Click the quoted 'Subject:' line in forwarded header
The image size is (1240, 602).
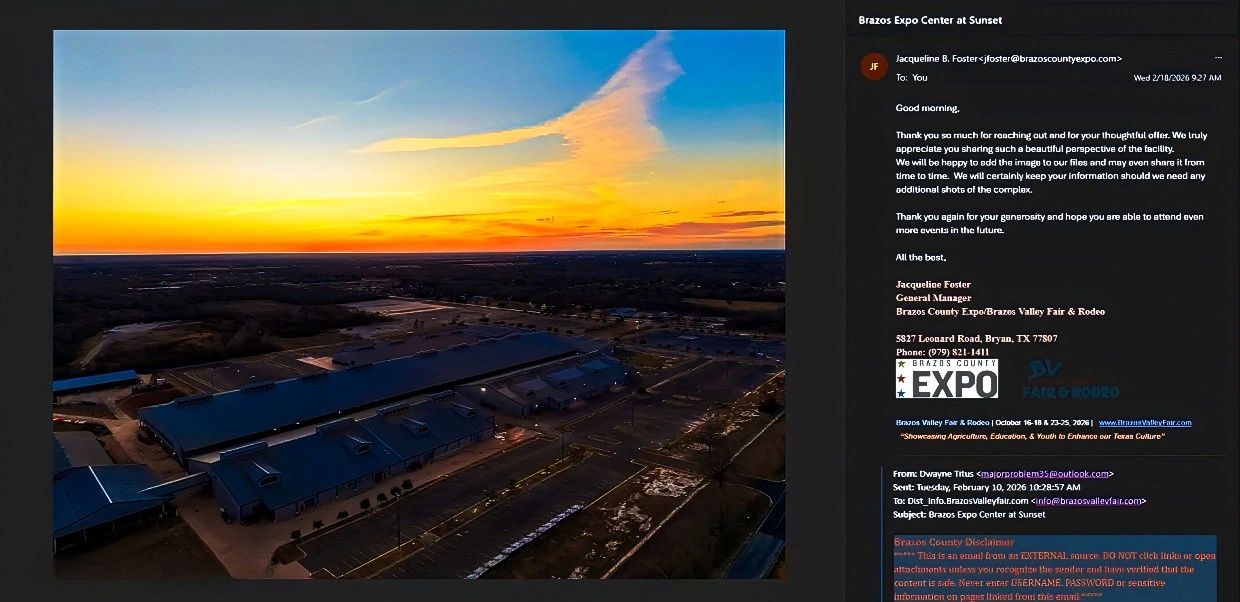point(969,515)
